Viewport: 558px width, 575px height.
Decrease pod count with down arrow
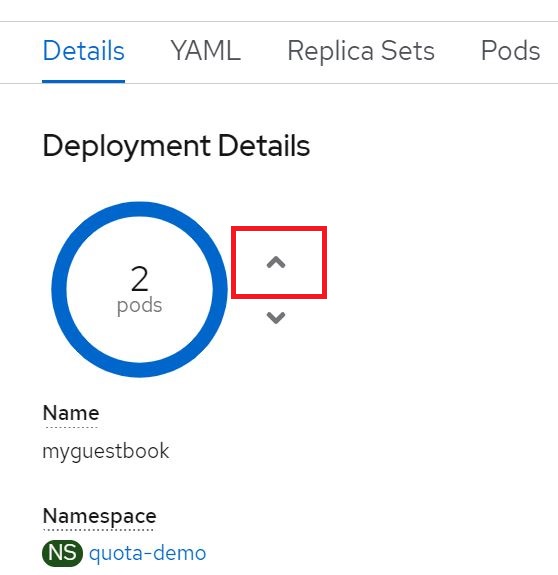(276, 318)
